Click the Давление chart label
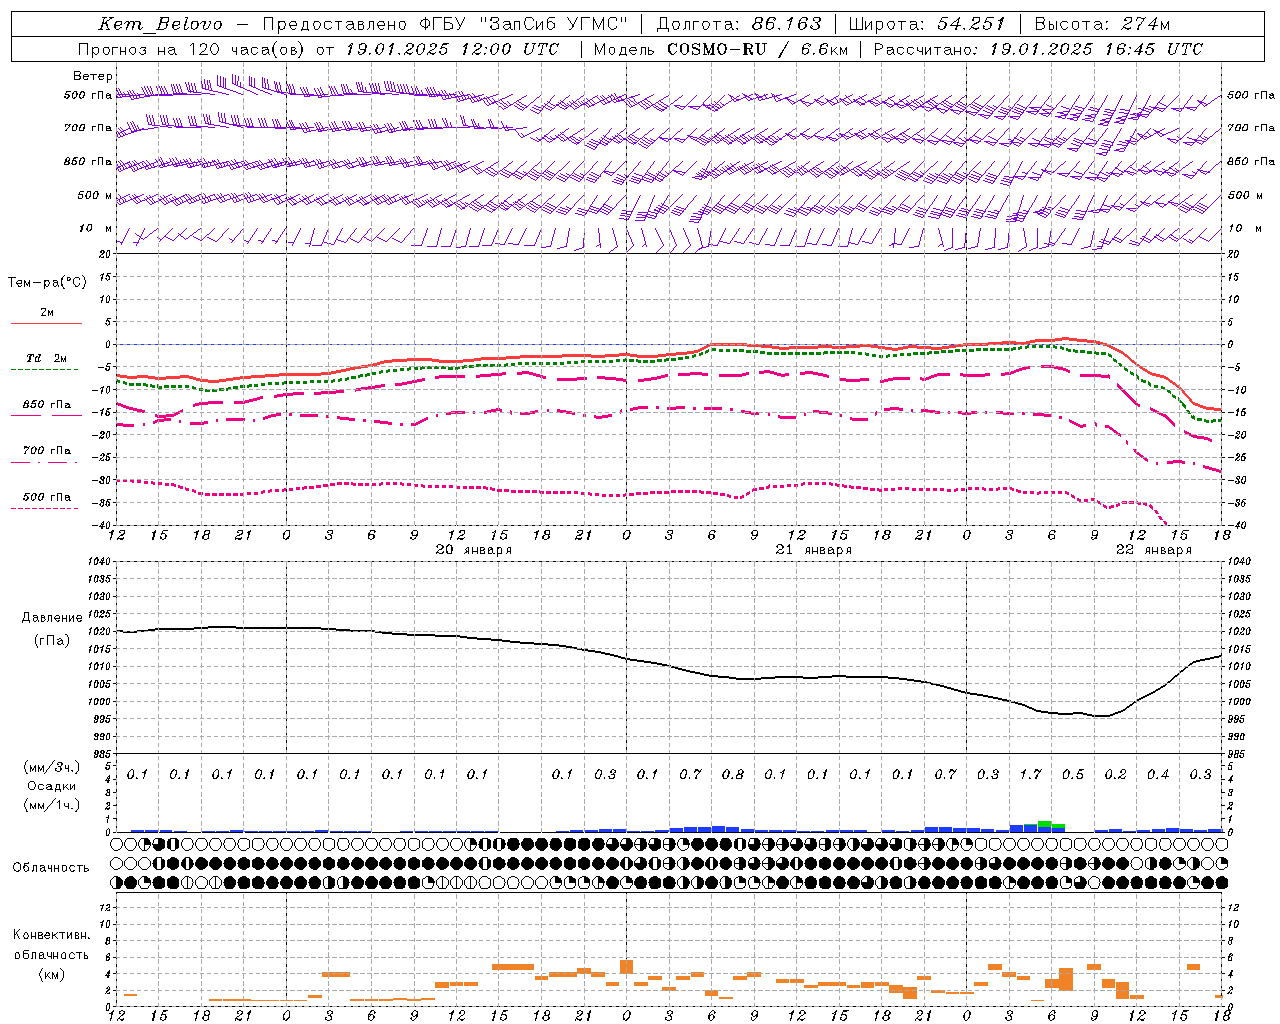 [51, 618]
